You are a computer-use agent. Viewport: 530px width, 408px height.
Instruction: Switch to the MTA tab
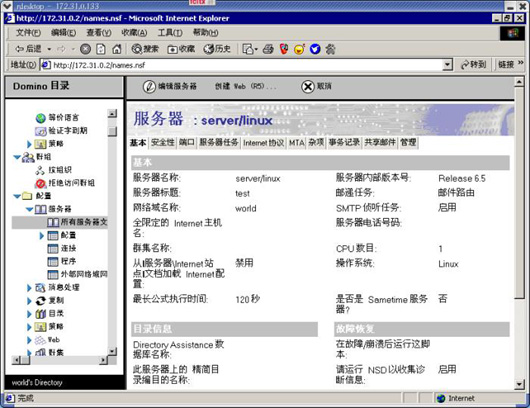(x=296, y=143)
